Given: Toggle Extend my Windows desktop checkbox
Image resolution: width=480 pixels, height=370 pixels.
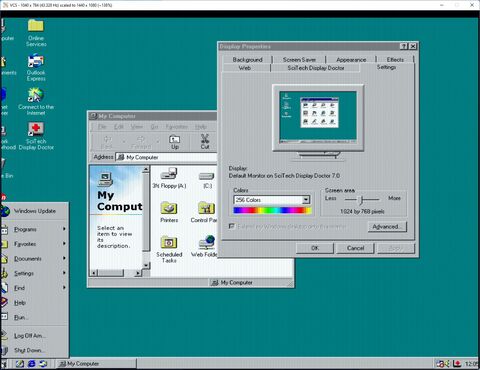Looking at the screenshot, I should tap(232, 226).
